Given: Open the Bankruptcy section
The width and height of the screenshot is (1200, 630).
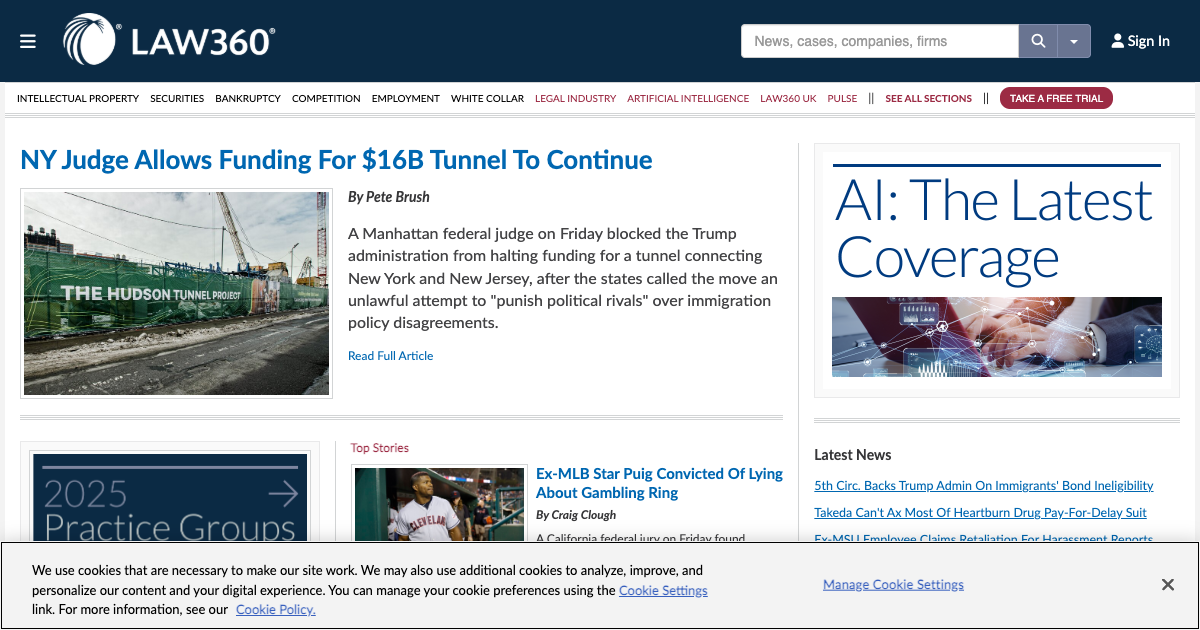Looking at the screenshot, I should click(x=248, y=98).
